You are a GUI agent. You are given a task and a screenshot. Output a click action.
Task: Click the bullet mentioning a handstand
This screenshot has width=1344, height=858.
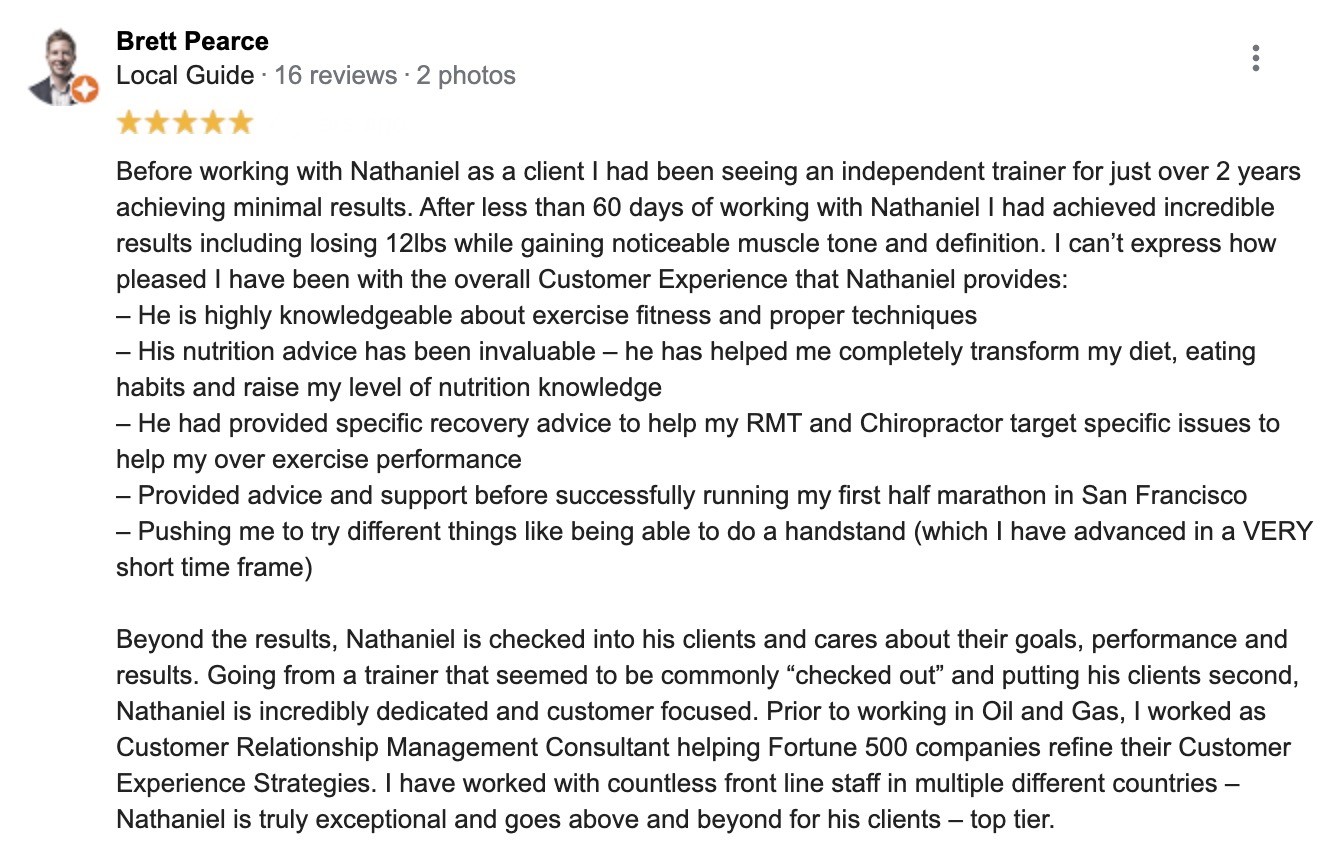(x=713, y=532)
